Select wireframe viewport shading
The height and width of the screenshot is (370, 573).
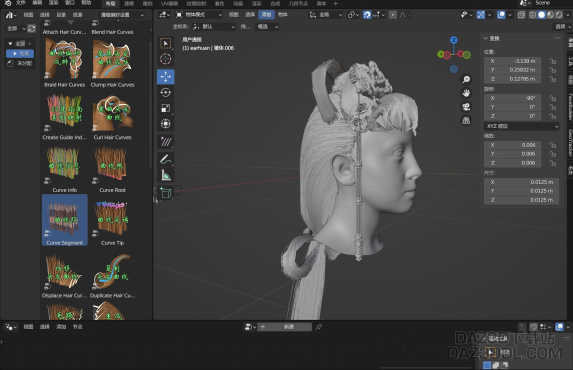pos(533,15)
